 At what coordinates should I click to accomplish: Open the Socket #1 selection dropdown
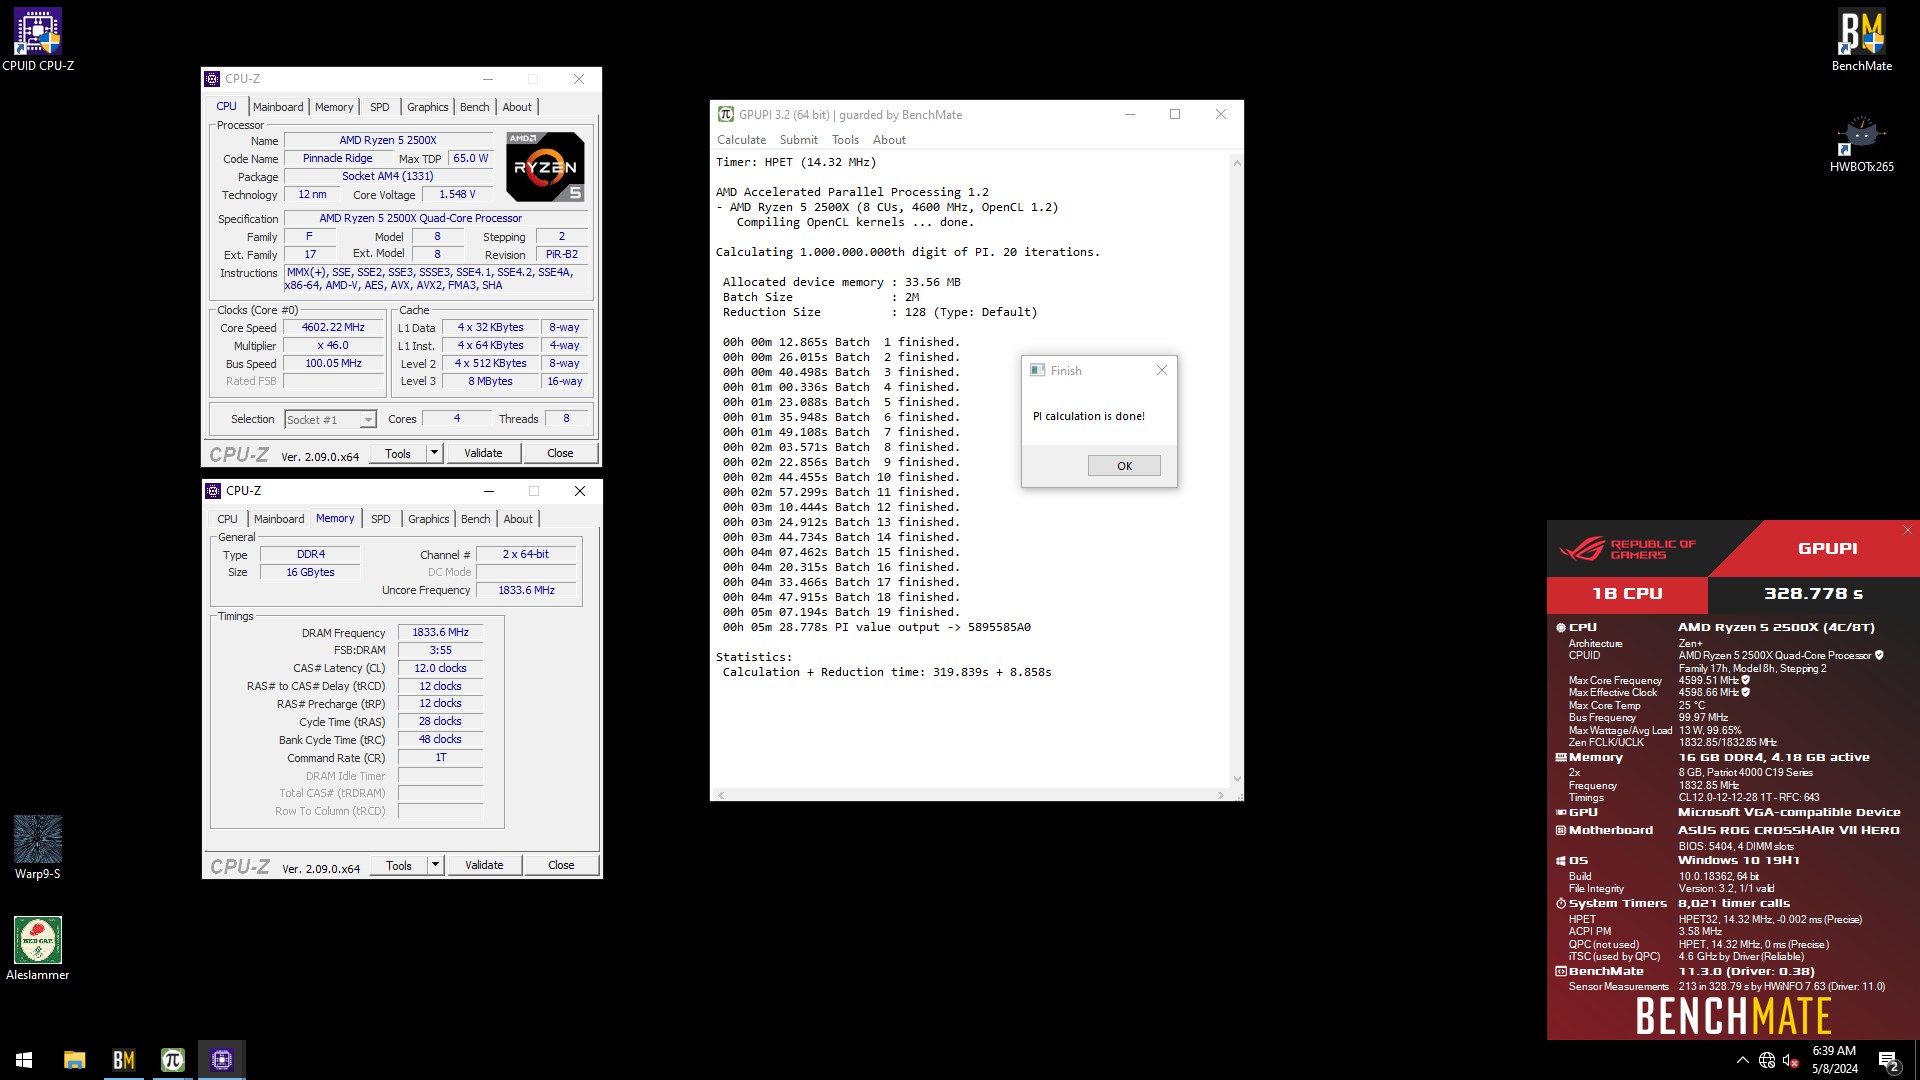tap(330, 420)
